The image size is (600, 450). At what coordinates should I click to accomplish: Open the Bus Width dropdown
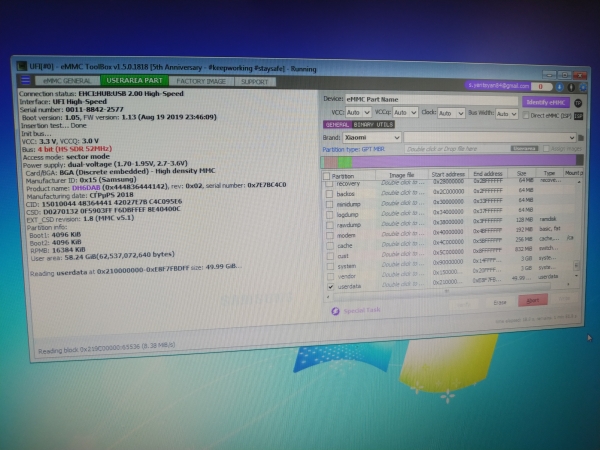[x=507, y=114]
